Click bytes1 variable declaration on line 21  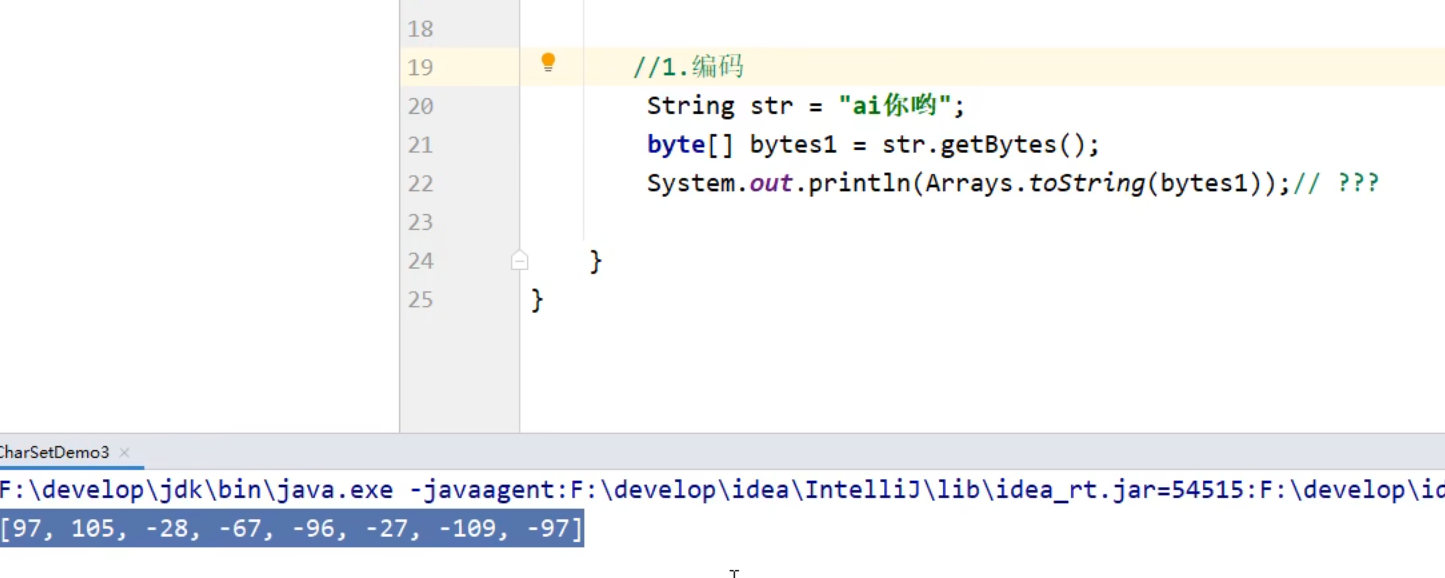tap(792, 145)
